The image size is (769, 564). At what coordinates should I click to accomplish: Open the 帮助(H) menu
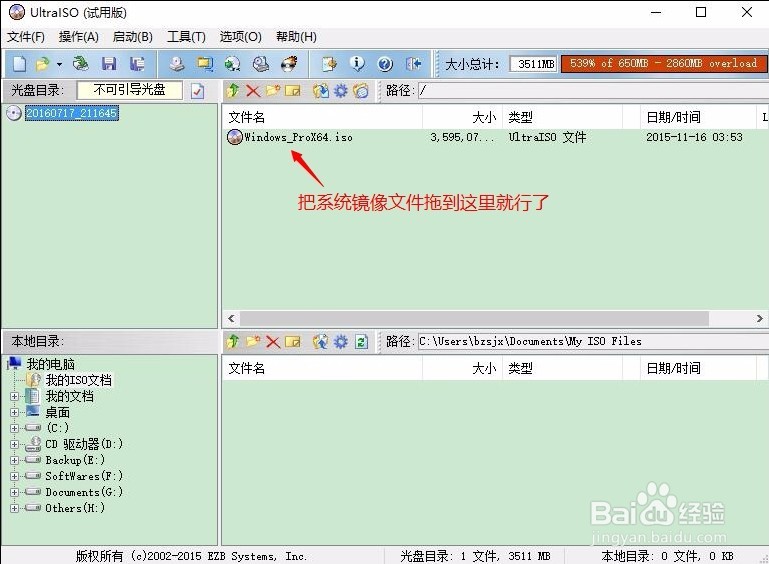296,37
